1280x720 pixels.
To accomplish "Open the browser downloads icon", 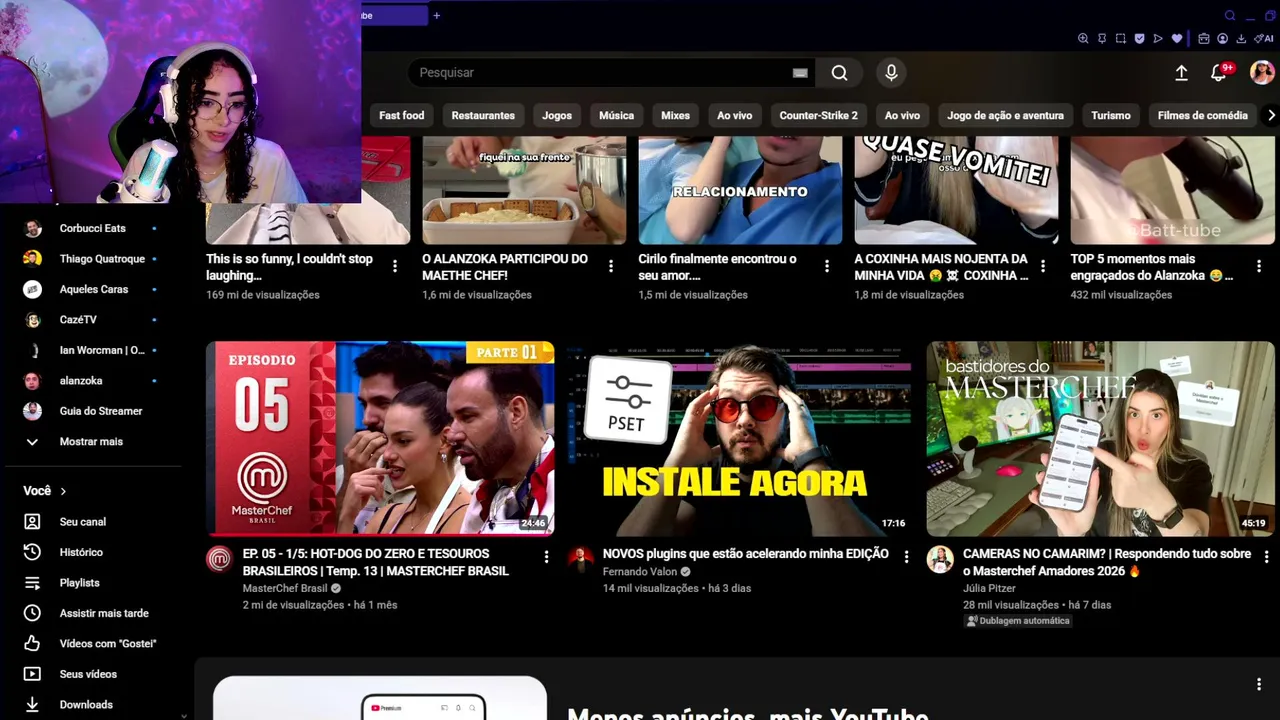I will tap(1241, 39).
